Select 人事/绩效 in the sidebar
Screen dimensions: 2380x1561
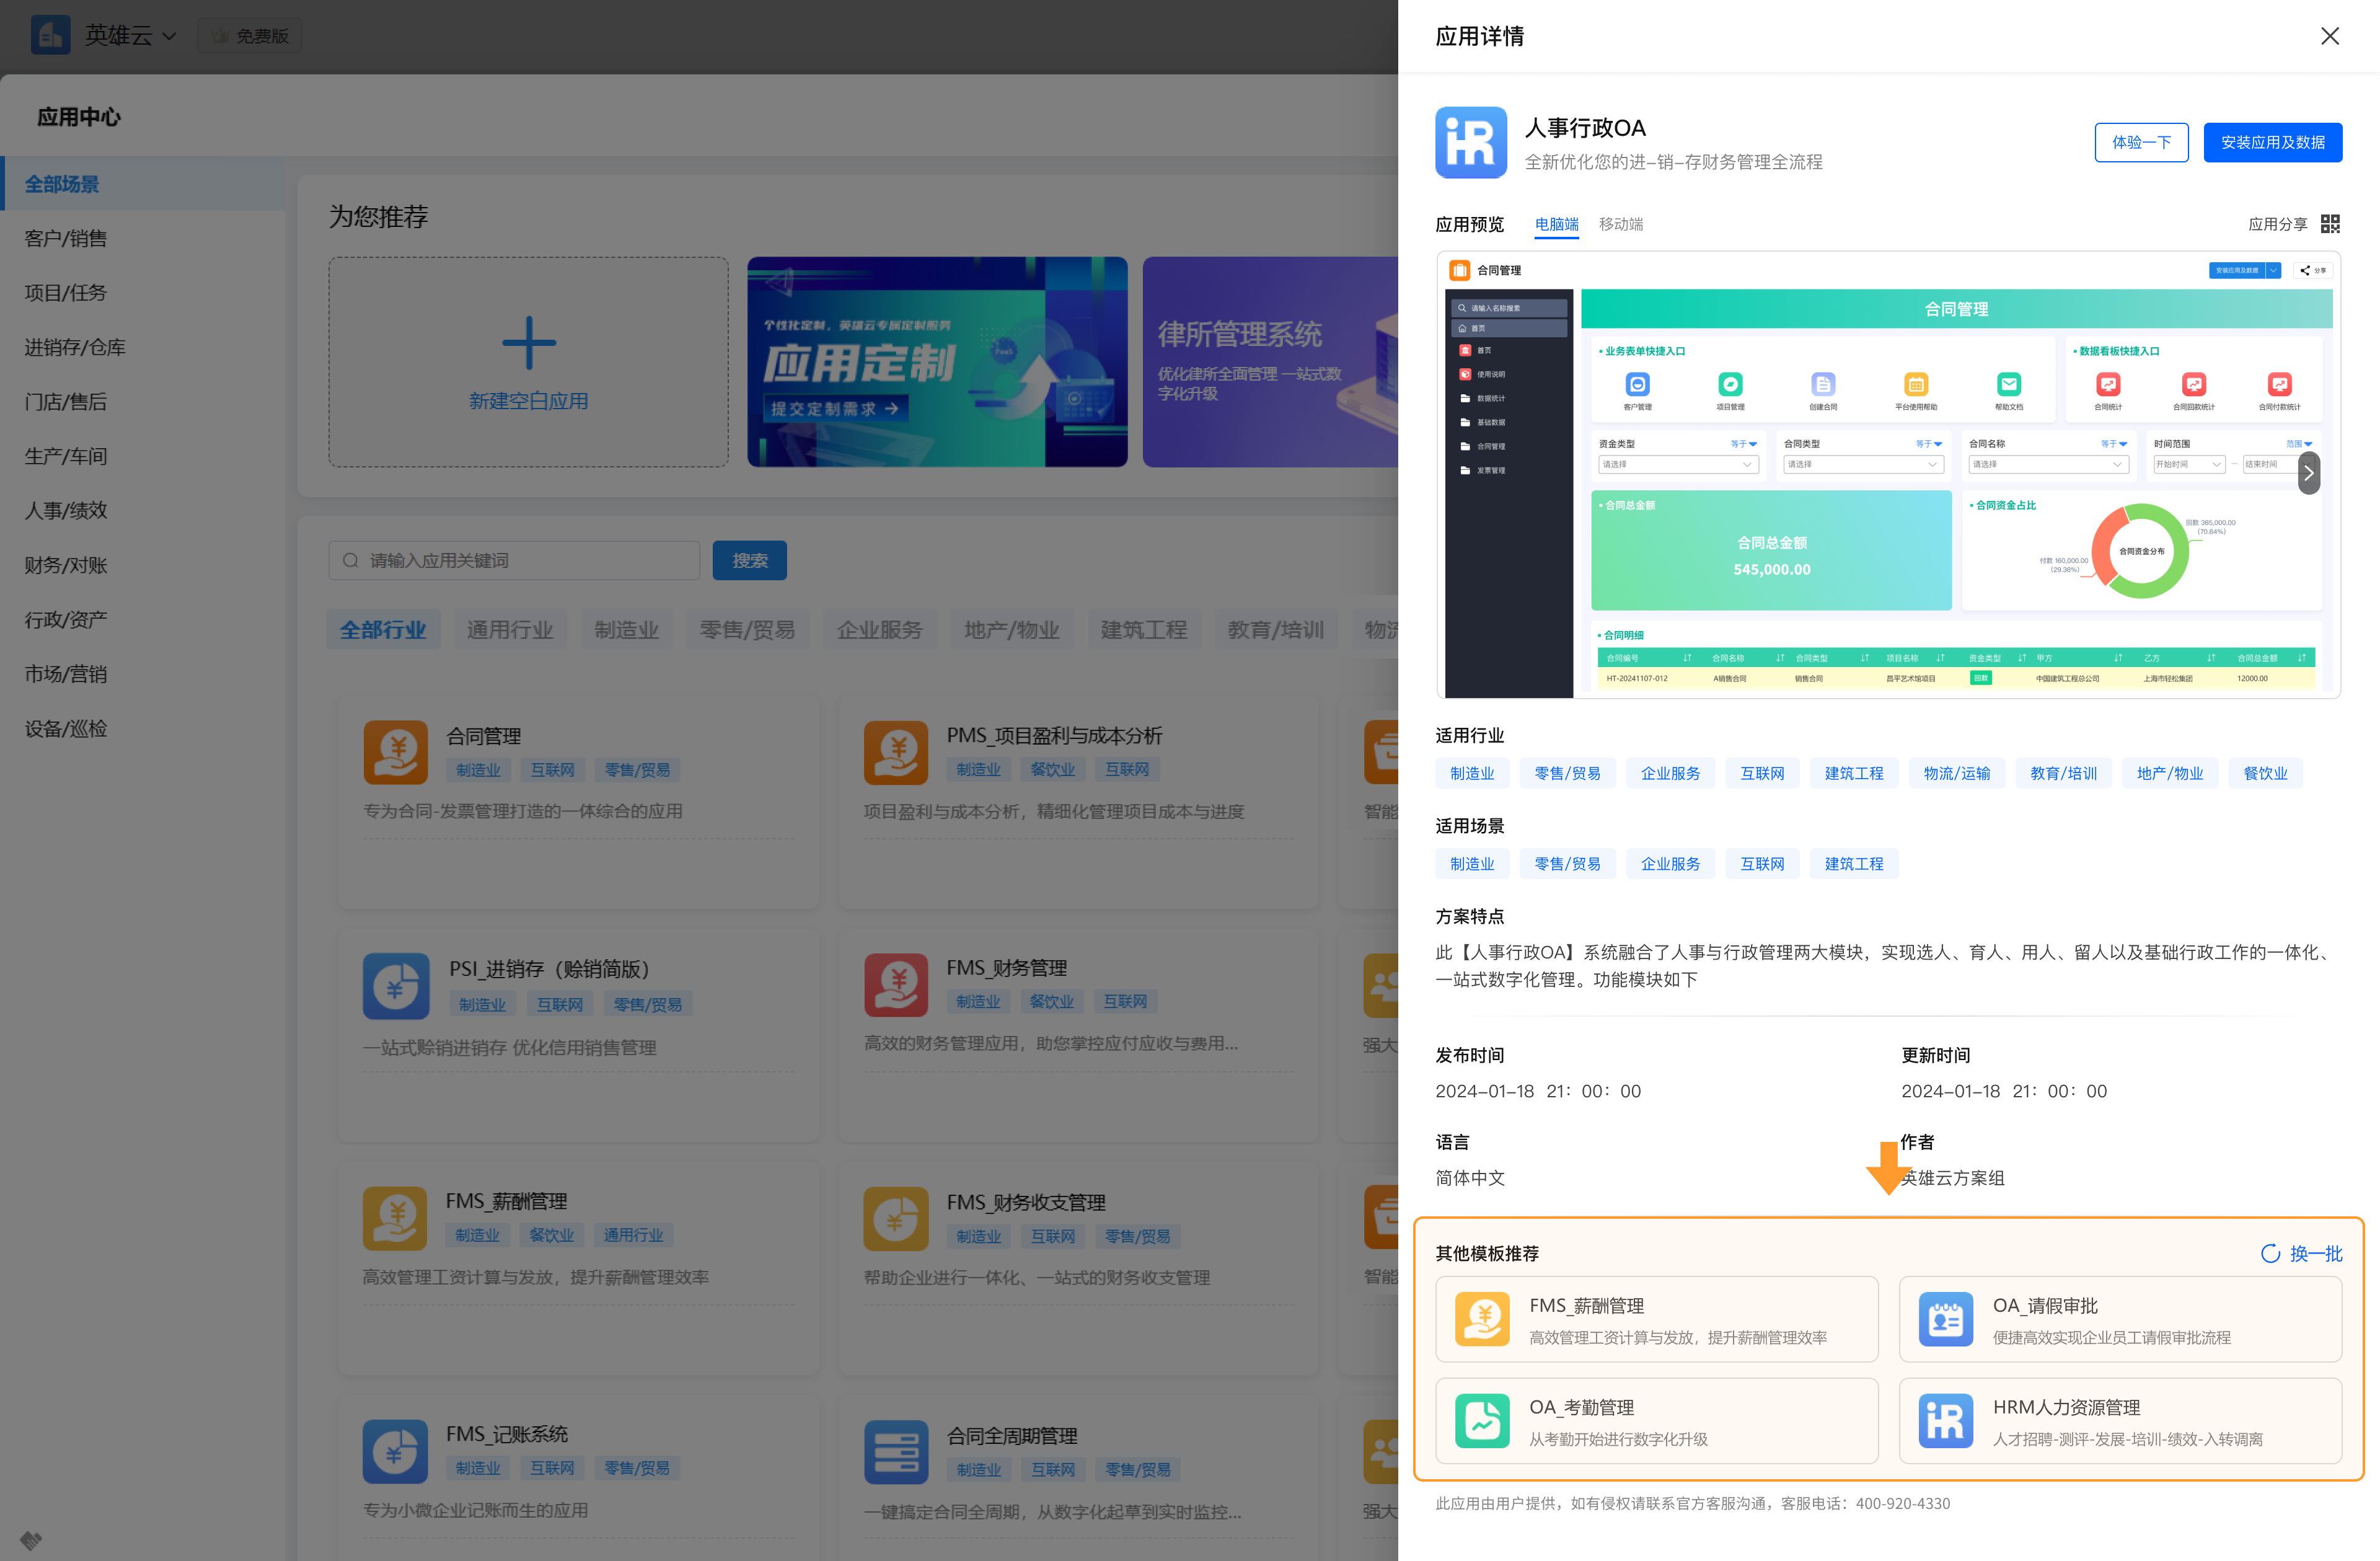pyautogui.click(x=143, y=510)
